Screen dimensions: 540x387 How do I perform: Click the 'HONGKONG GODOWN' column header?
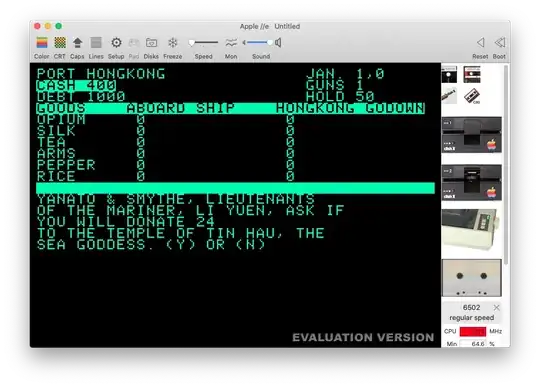[350, 108]
